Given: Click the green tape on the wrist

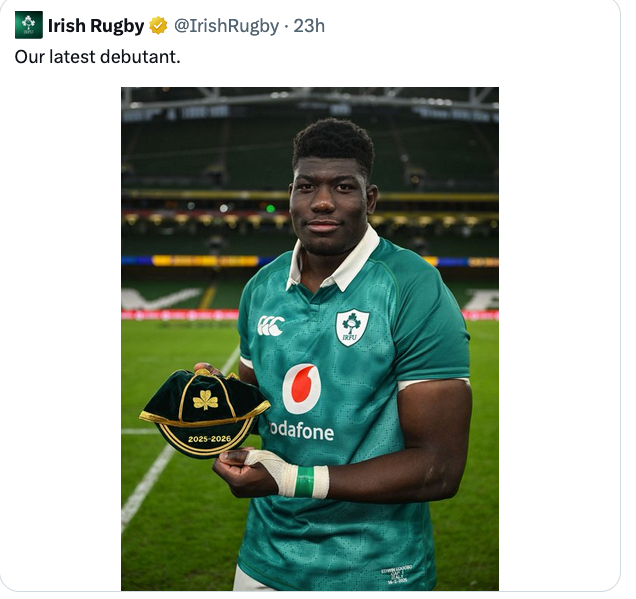Looking at the screenshot, I should click(304, 481).
